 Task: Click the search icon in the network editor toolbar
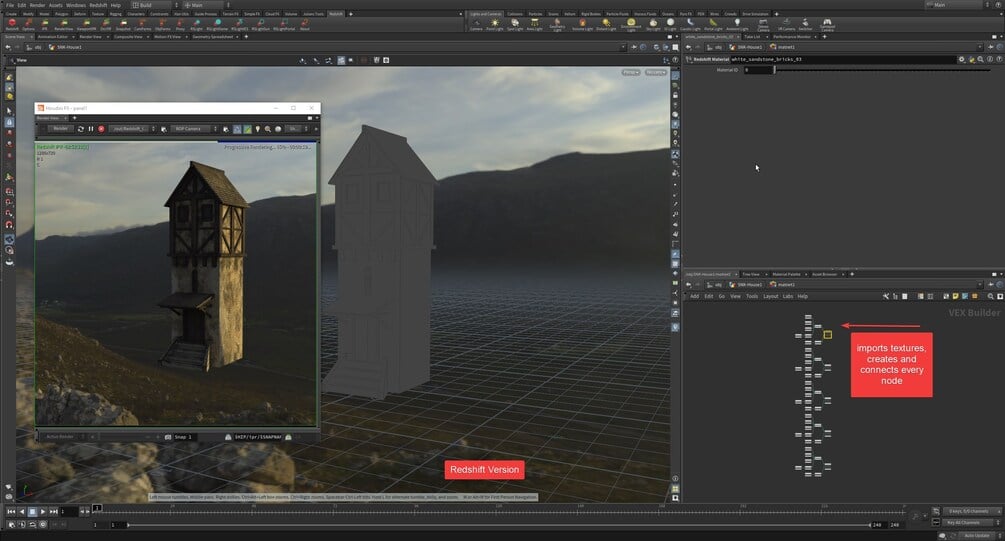pos(990,296)
